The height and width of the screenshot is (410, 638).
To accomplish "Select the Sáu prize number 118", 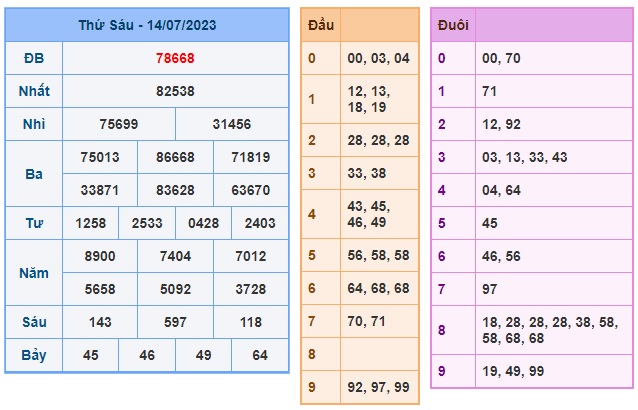I will [251, 322].
